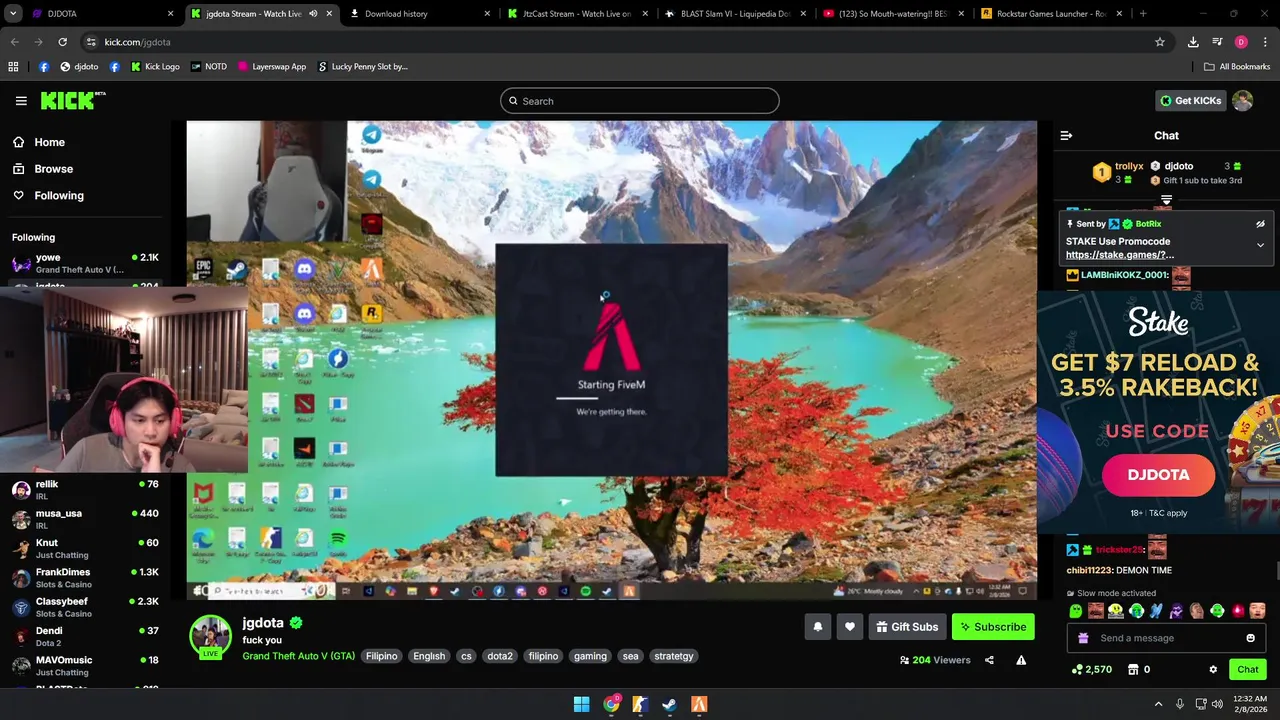Open the emoji picker in message box
1280x720 pixels.
[x=1250, y=638]
